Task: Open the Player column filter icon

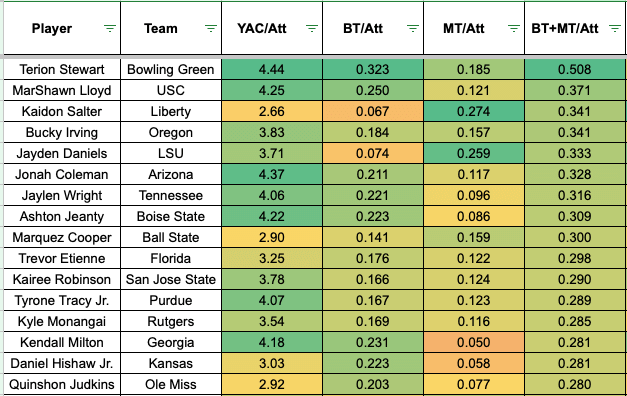Action: point(110,28)
